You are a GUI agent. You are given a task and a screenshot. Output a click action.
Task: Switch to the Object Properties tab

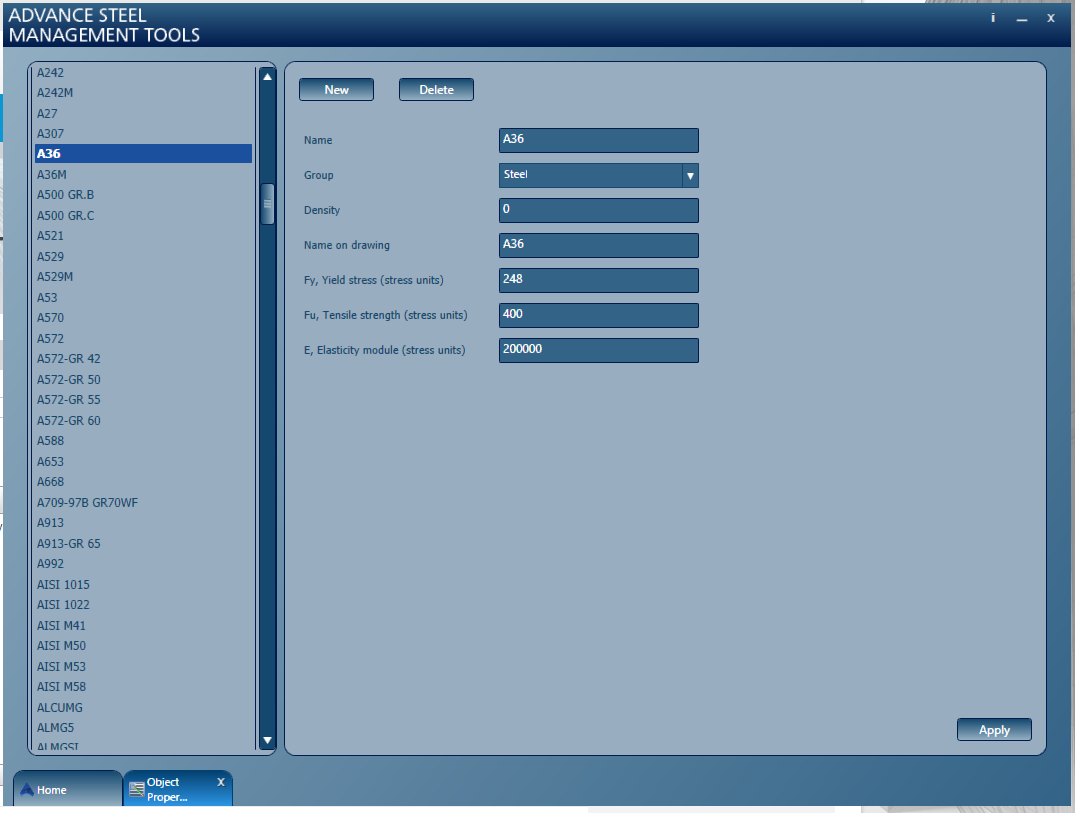pos(178,789)
